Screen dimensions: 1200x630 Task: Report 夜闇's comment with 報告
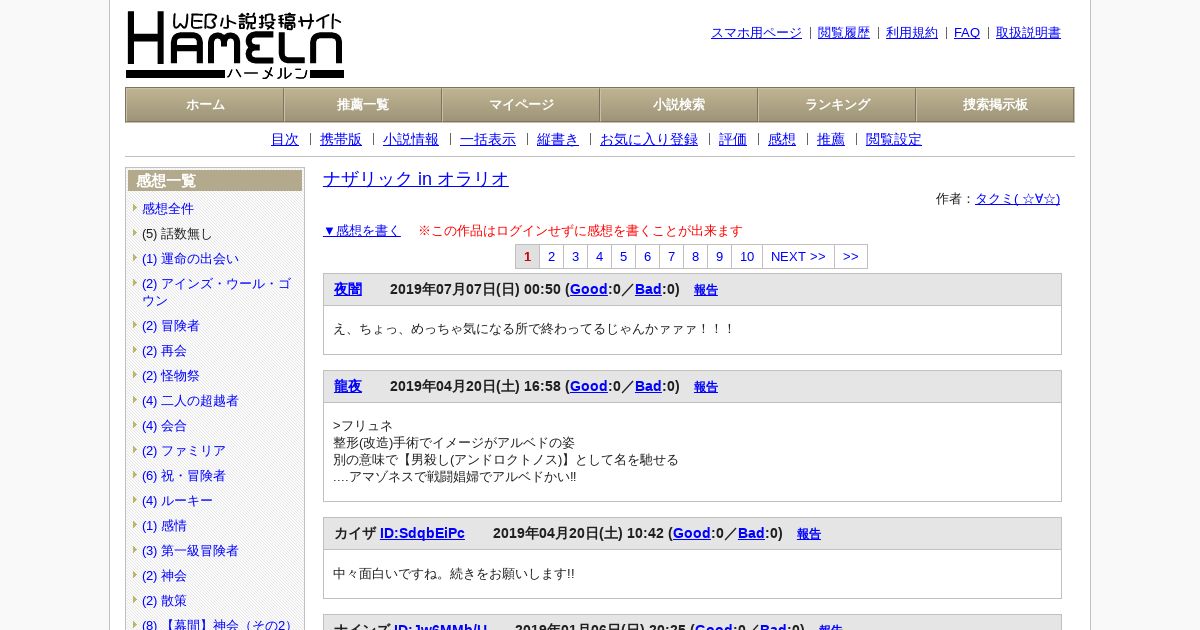click(x=706, y=290)
